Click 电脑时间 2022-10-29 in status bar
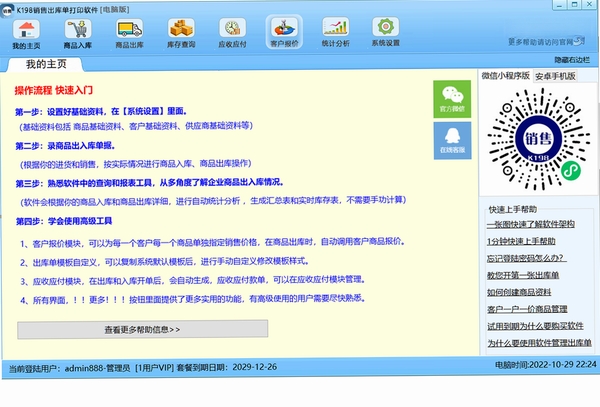600x407 pixels. 546,365
